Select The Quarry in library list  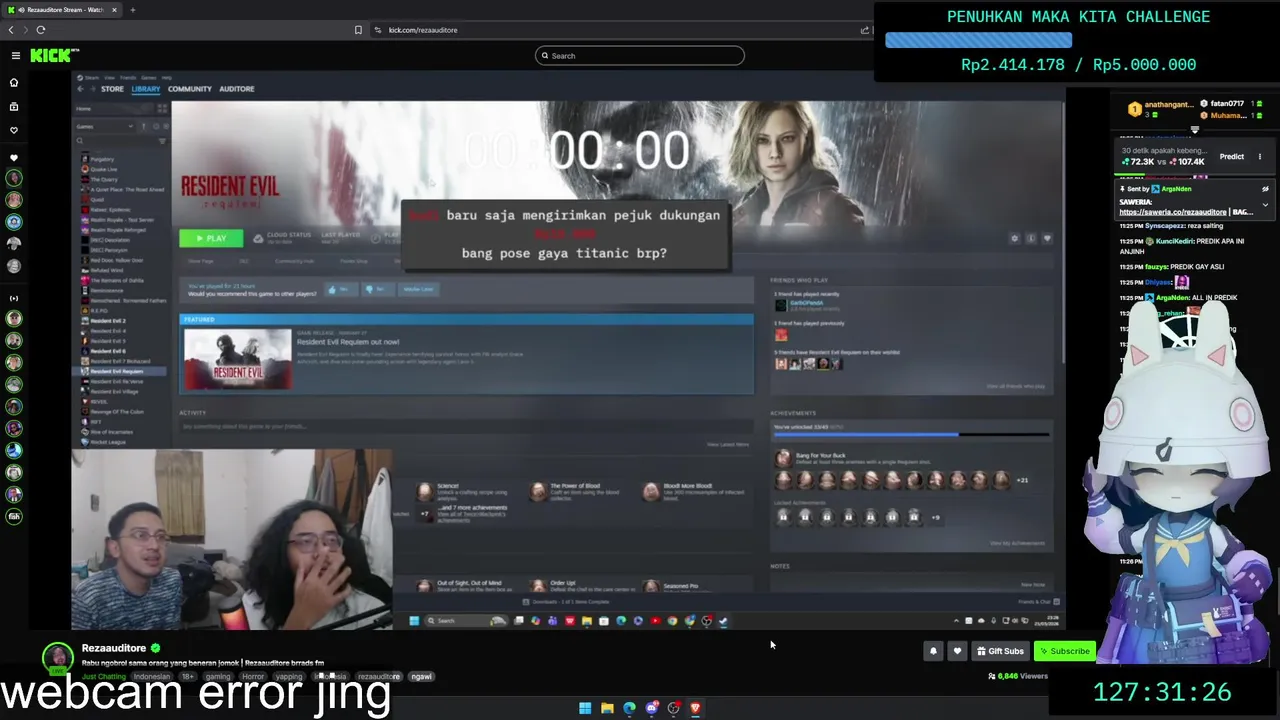[104, 179]
